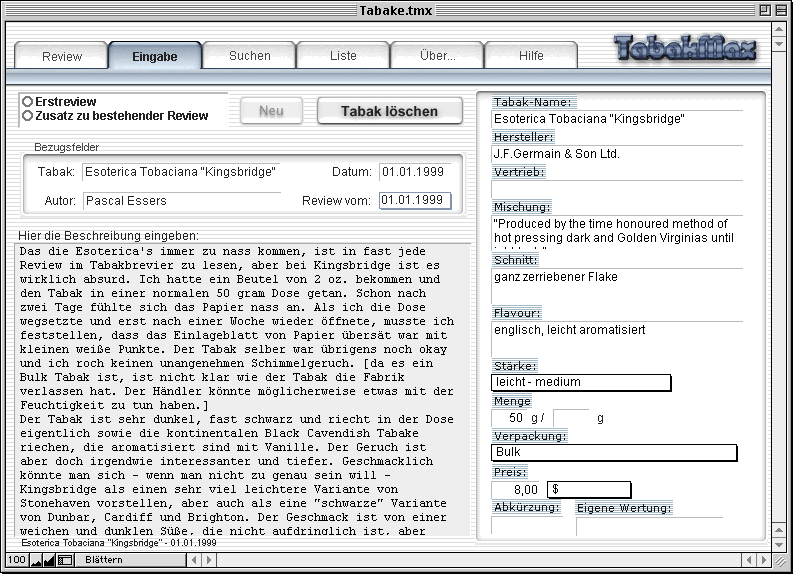Click the Tabak-Name field on right panel
Viewport: 793px width, 574px height.
point(617,119)
